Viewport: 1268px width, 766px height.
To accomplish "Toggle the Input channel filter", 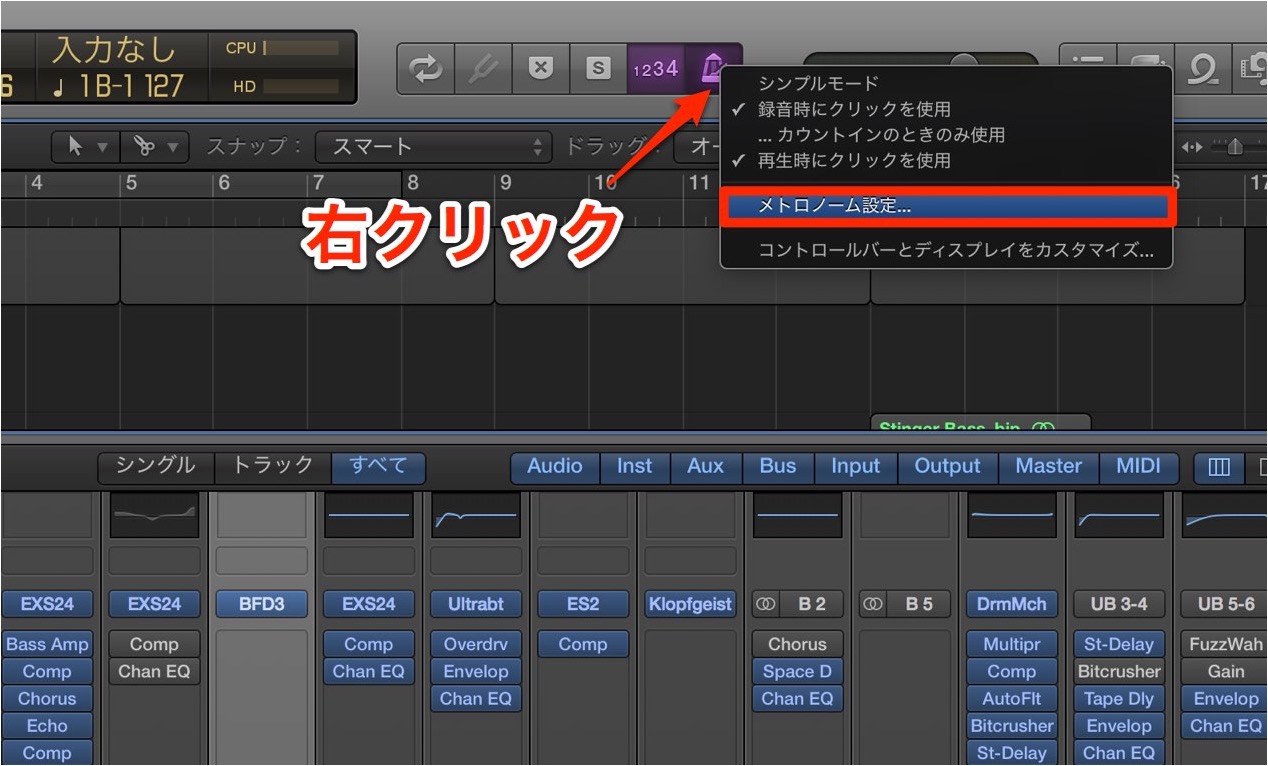I will point(856,466).
